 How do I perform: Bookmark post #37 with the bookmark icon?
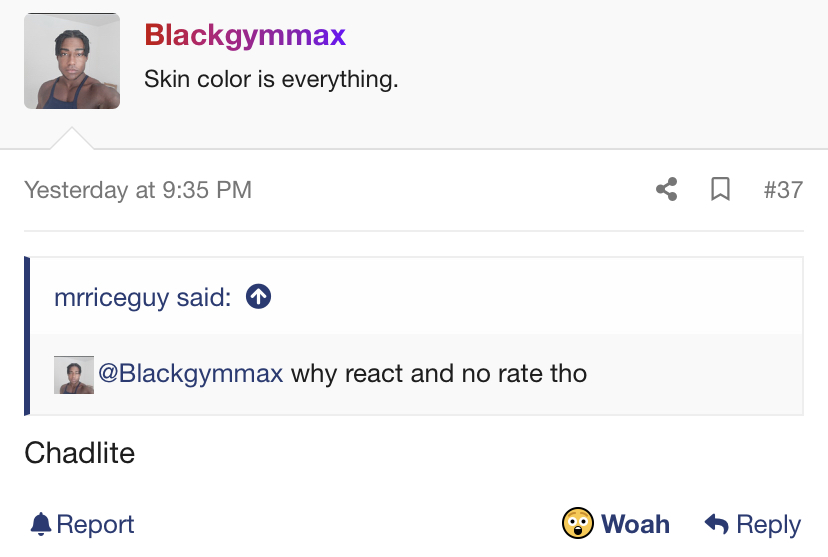coord(720,189)
